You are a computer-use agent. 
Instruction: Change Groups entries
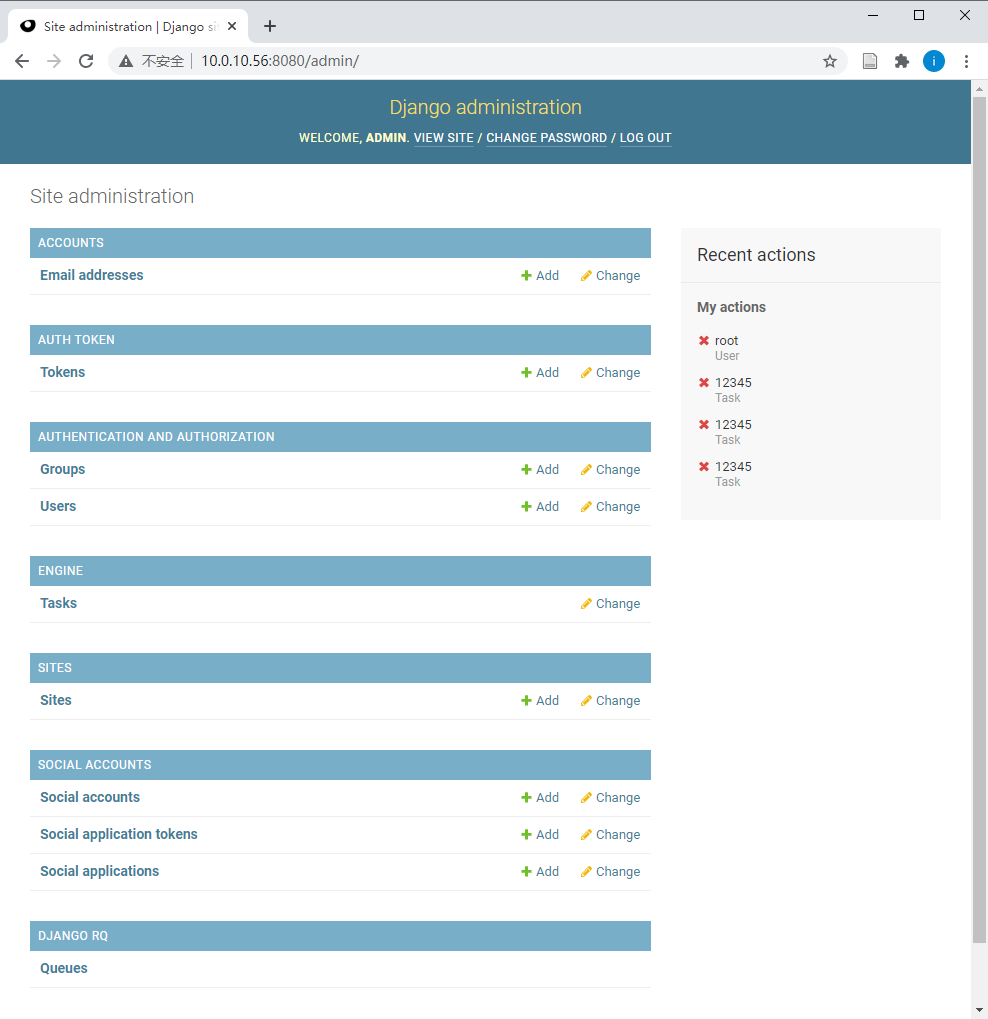pyautogui.click(x=610, y=469)
